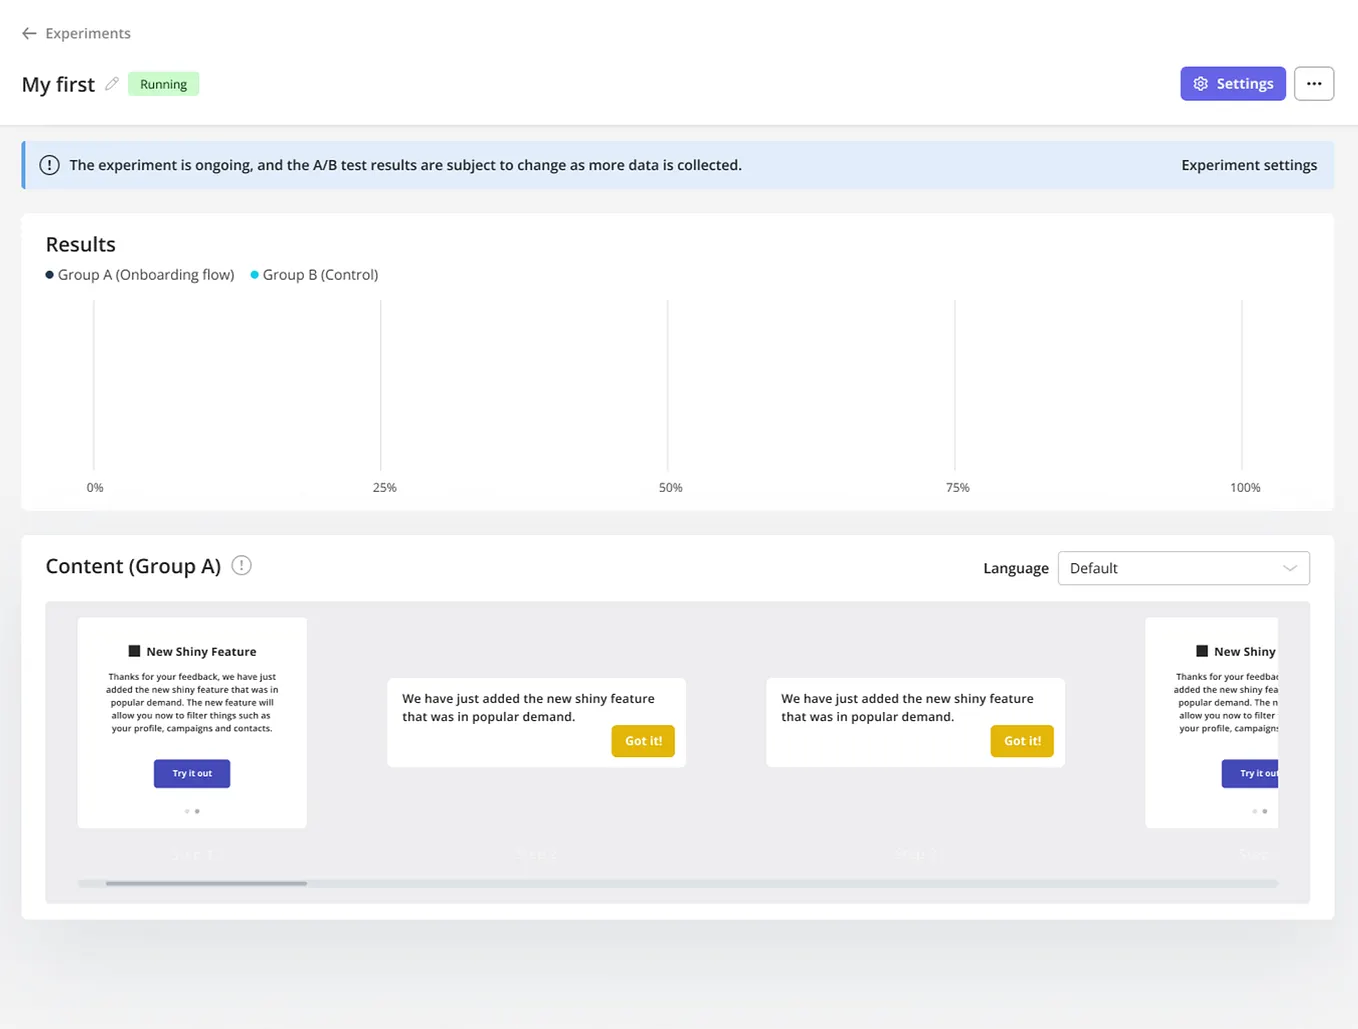Screen dimensions: 1358x1029
Task: Click the pencil icon to rename My first
Action: pos(111,84)
